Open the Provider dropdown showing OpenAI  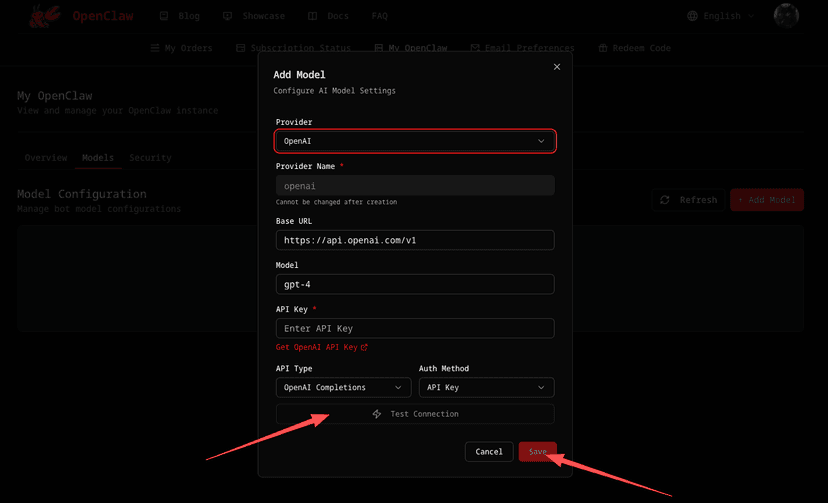(x=415, y=141)
